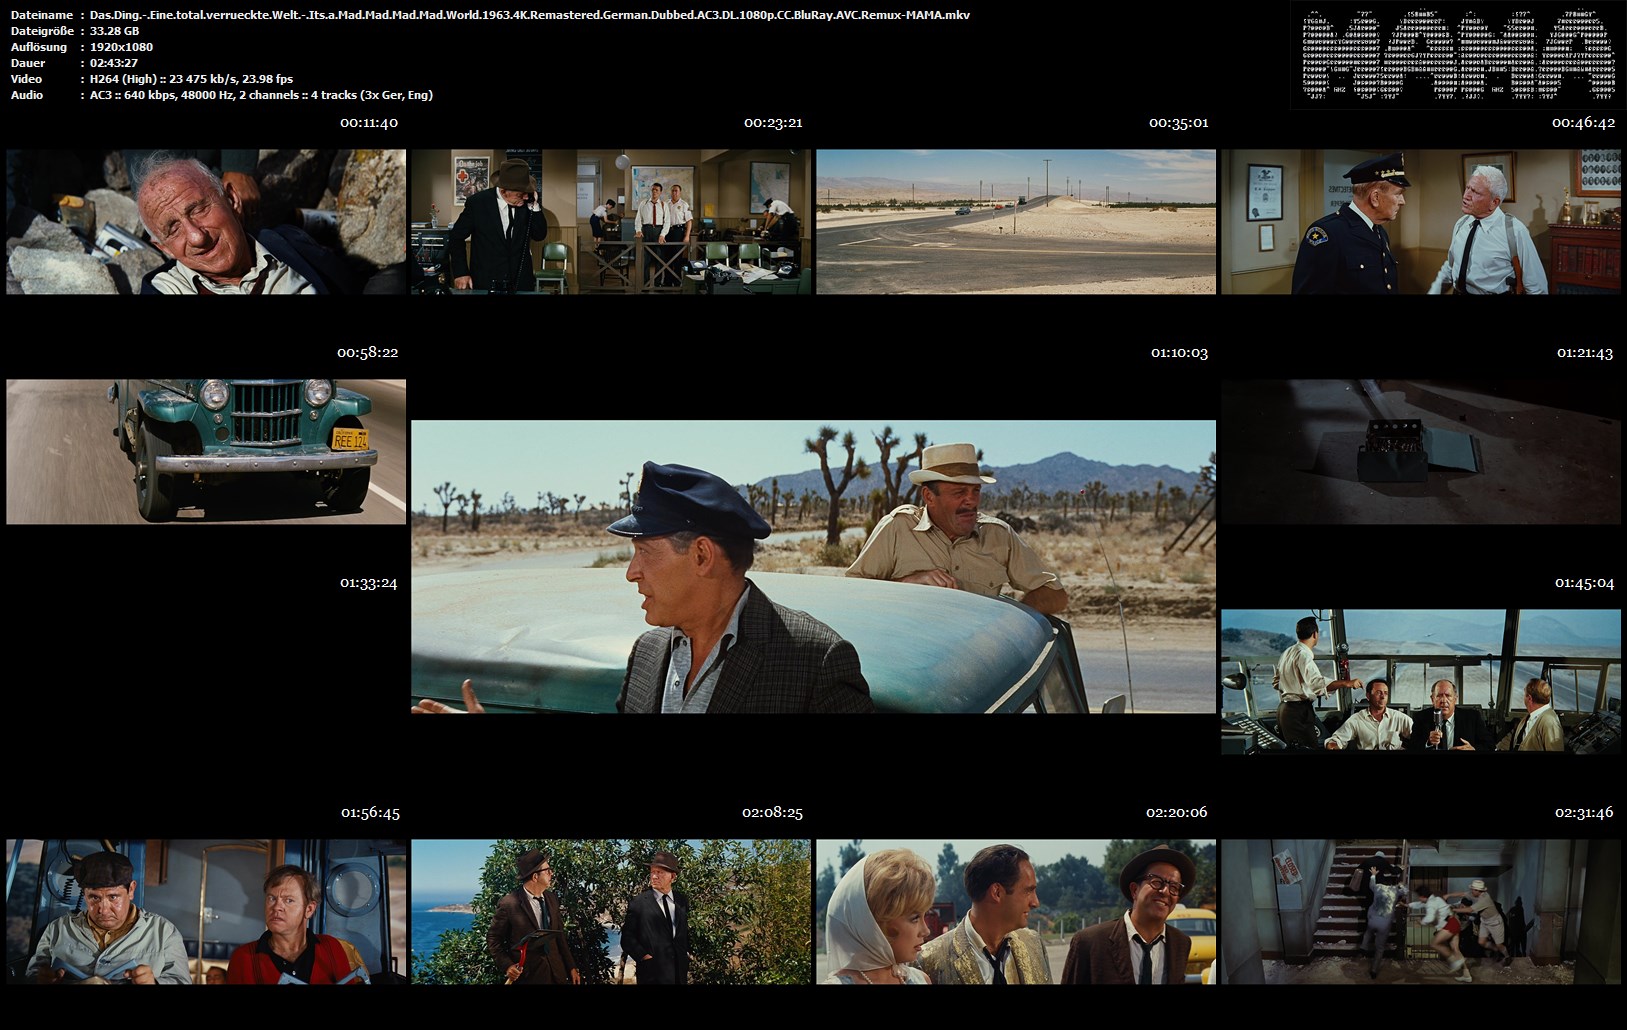
Task: Click the Auflösung label
Action: click(39, 47)
